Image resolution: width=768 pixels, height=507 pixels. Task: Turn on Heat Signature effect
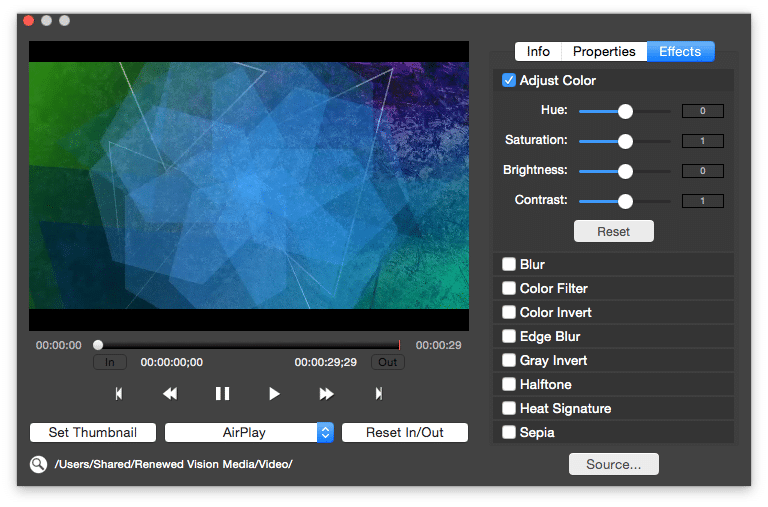click(509, 408)
